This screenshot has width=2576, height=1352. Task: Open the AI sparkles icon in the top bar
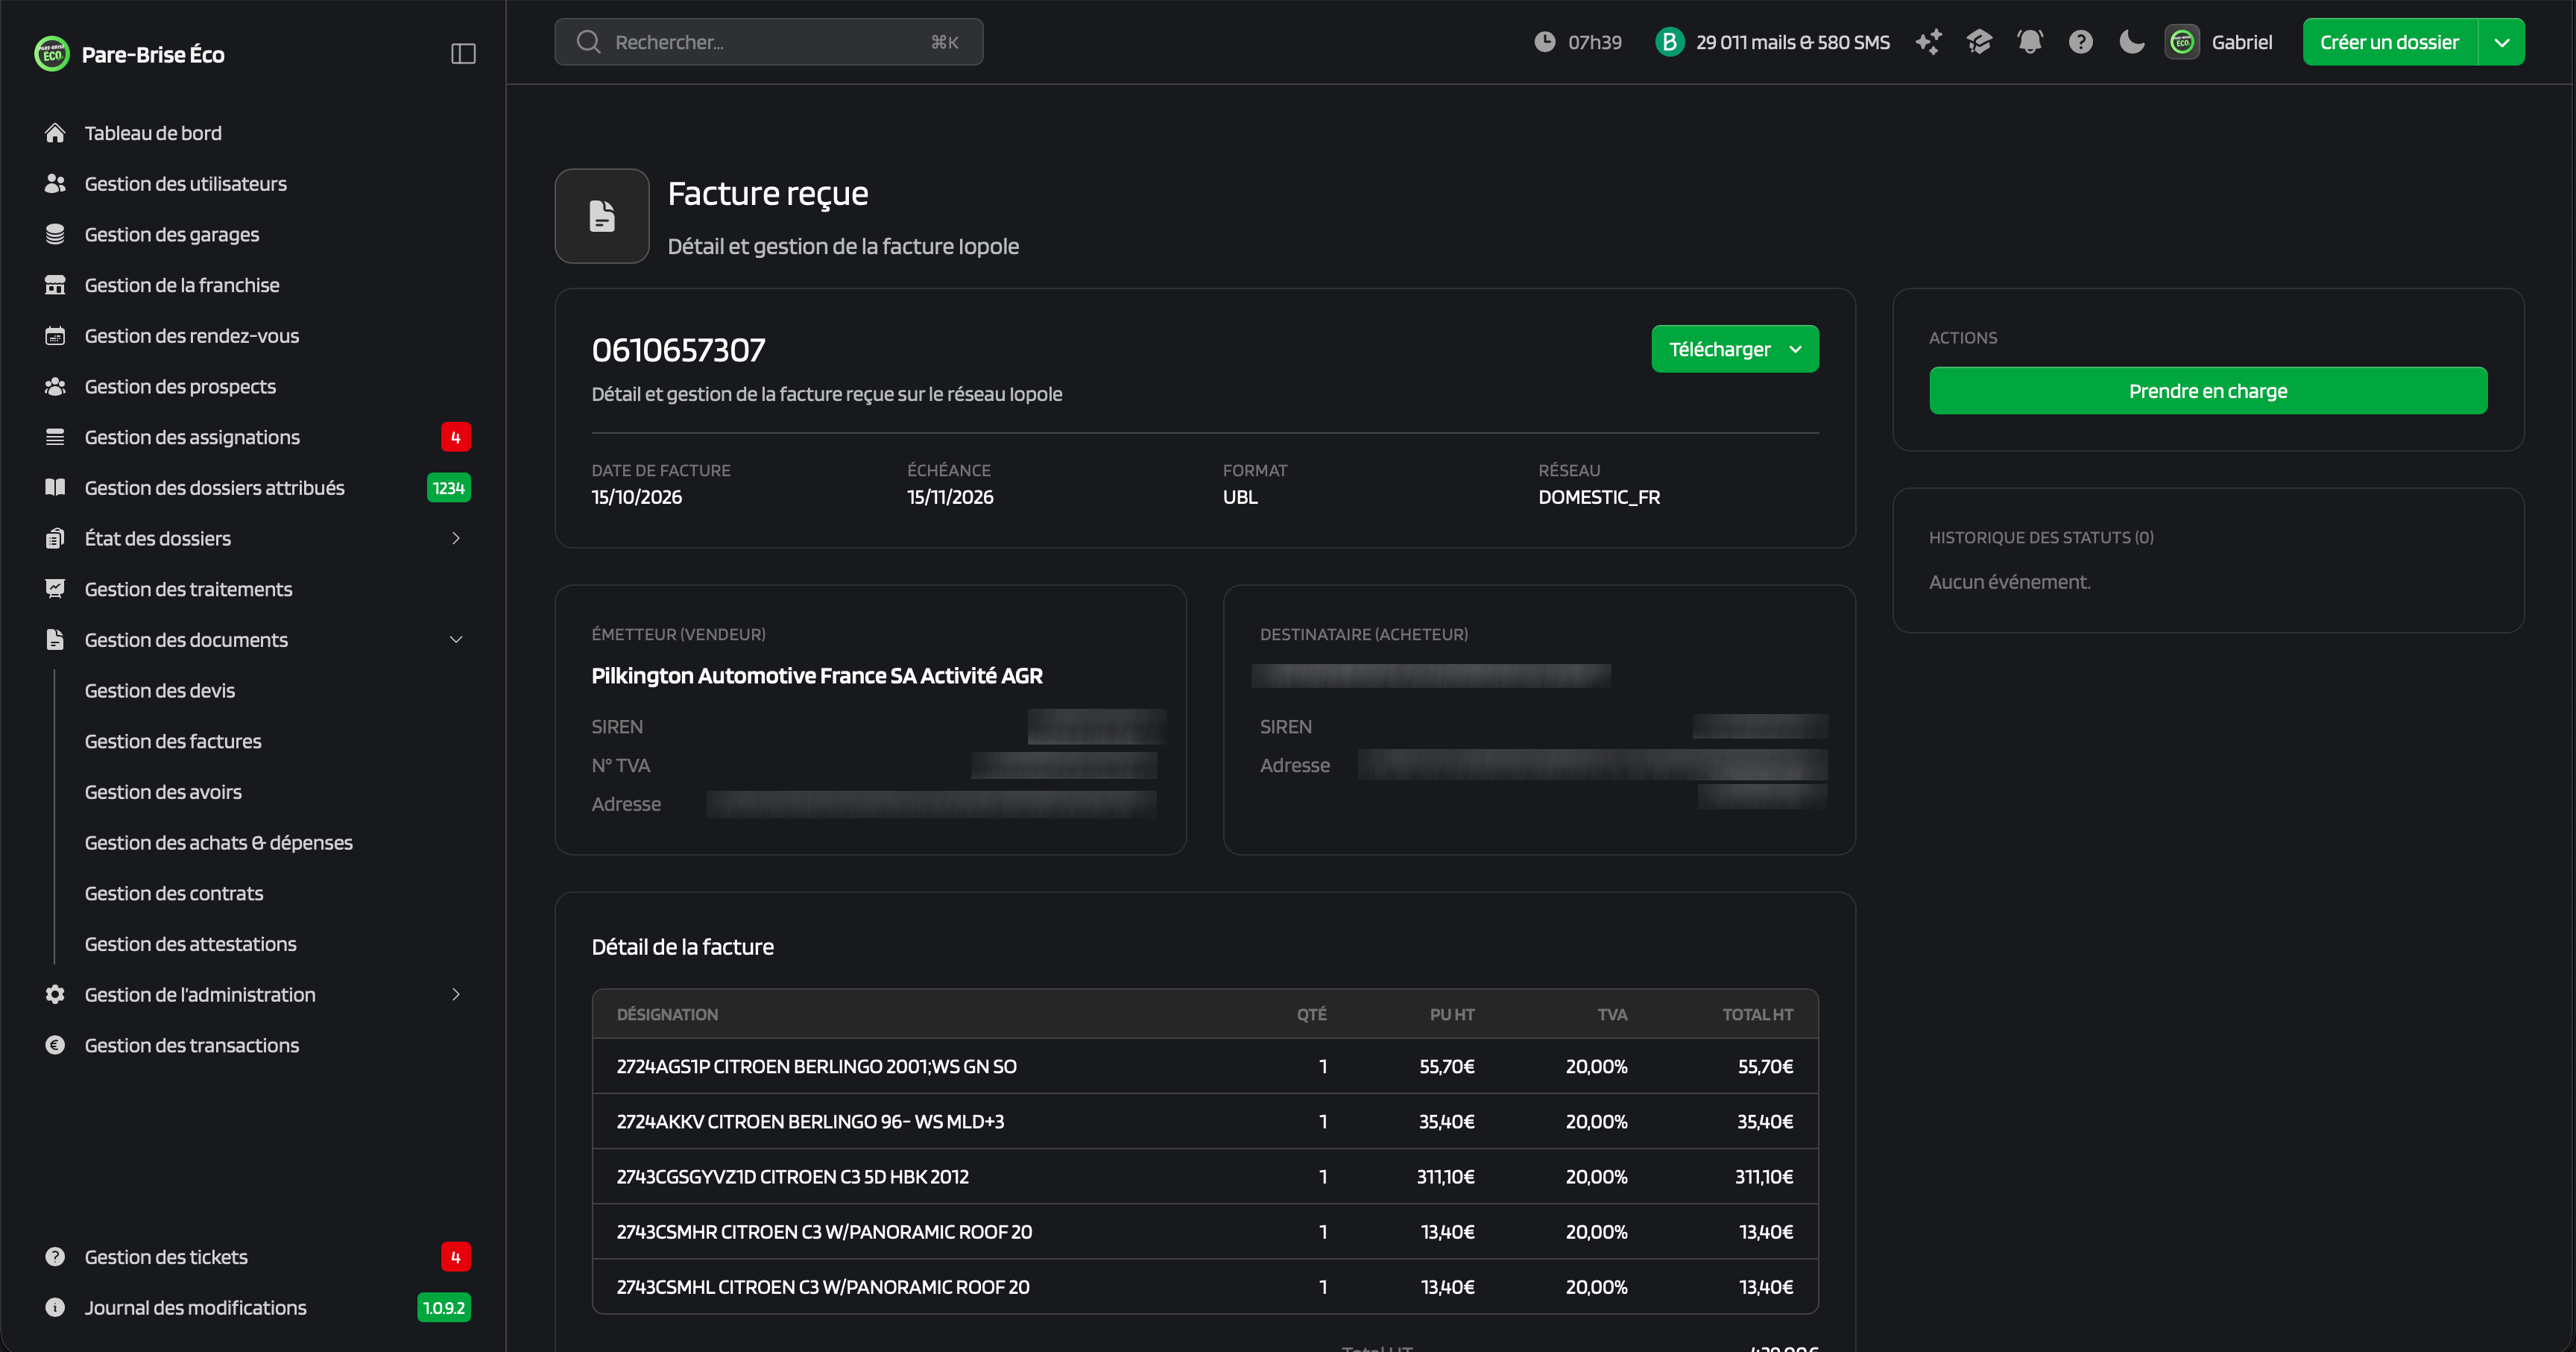pyautogui.click(x=1928, y=42)
